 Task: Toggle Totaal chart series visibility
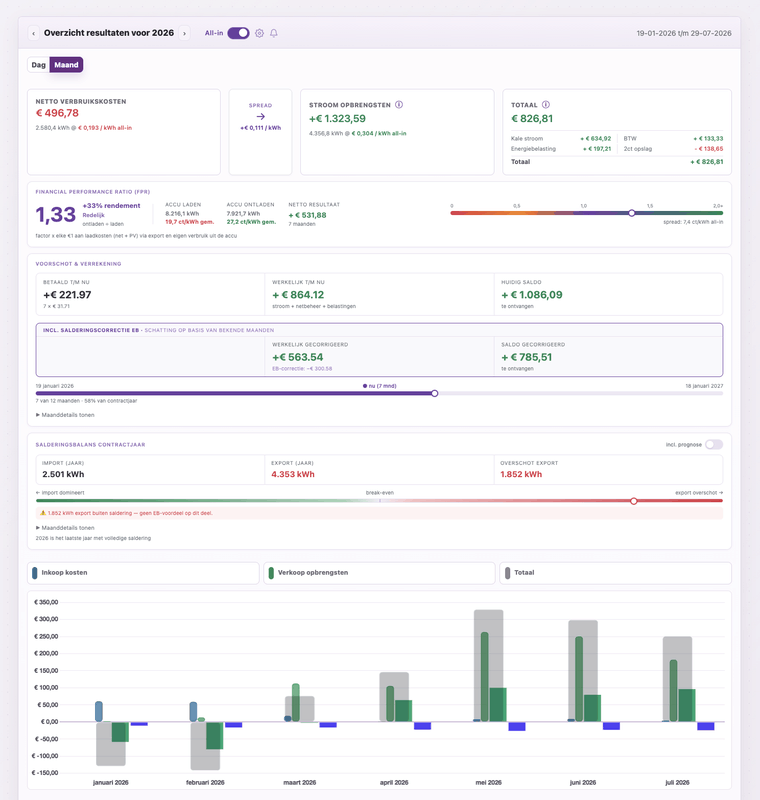pos(615,573)
